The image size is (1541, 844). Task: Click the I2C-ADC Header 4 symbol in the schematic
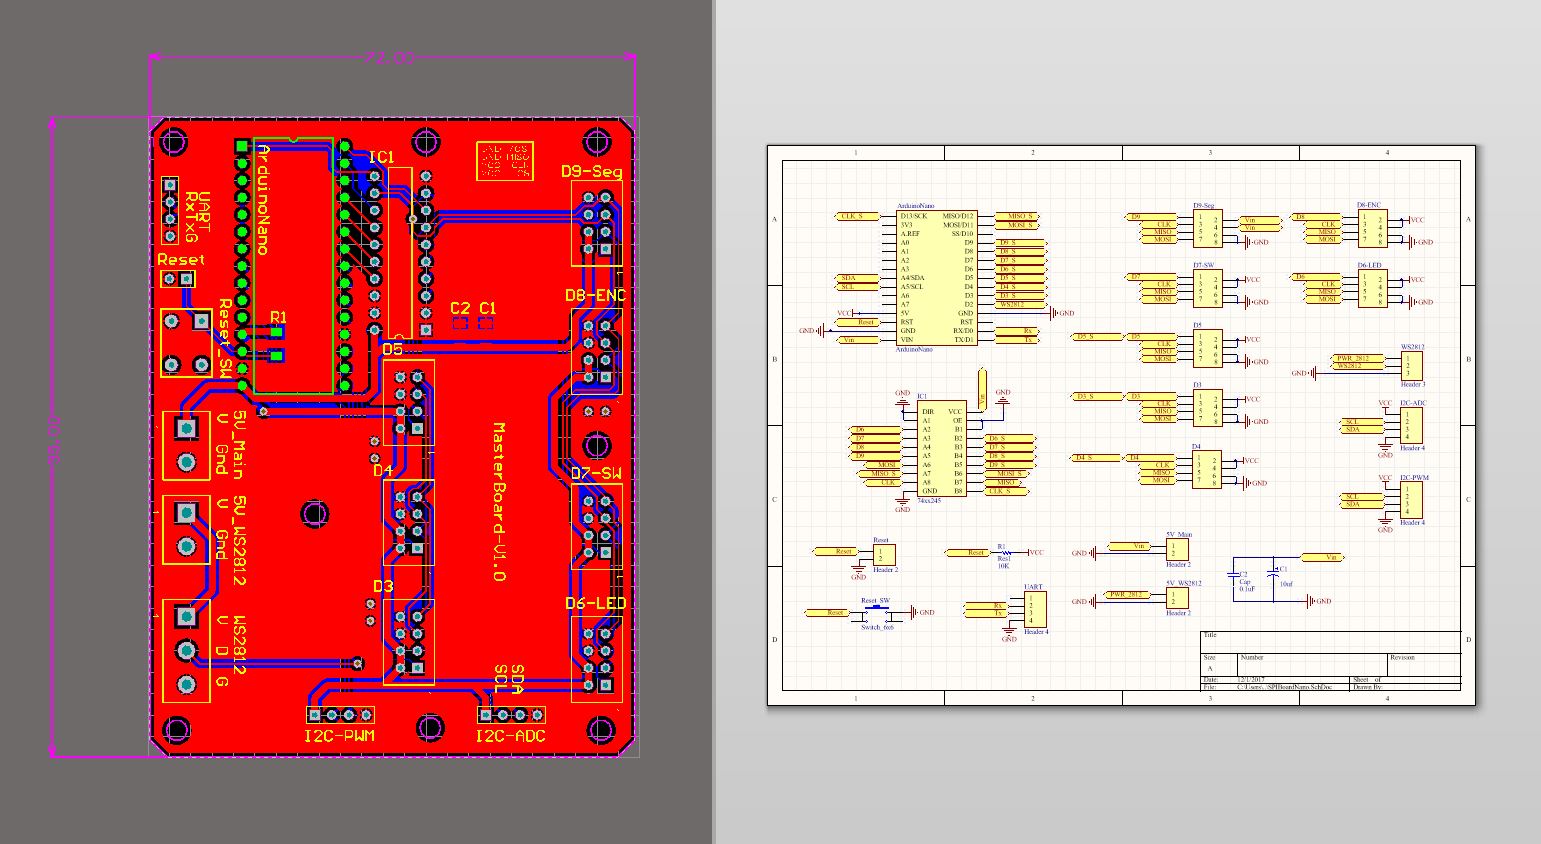1412,426
